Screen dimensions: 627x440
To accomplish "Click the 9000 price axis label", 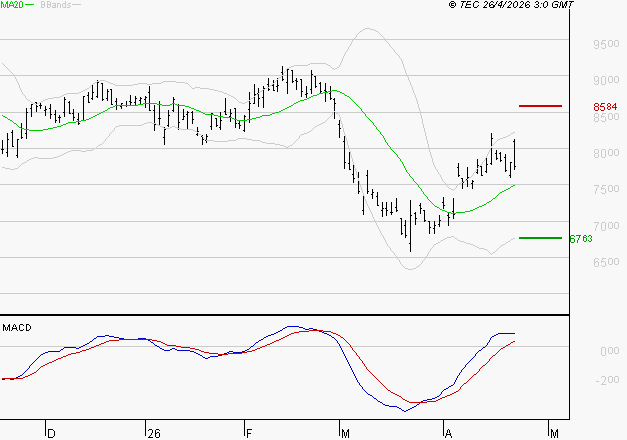I will point(606,80).
